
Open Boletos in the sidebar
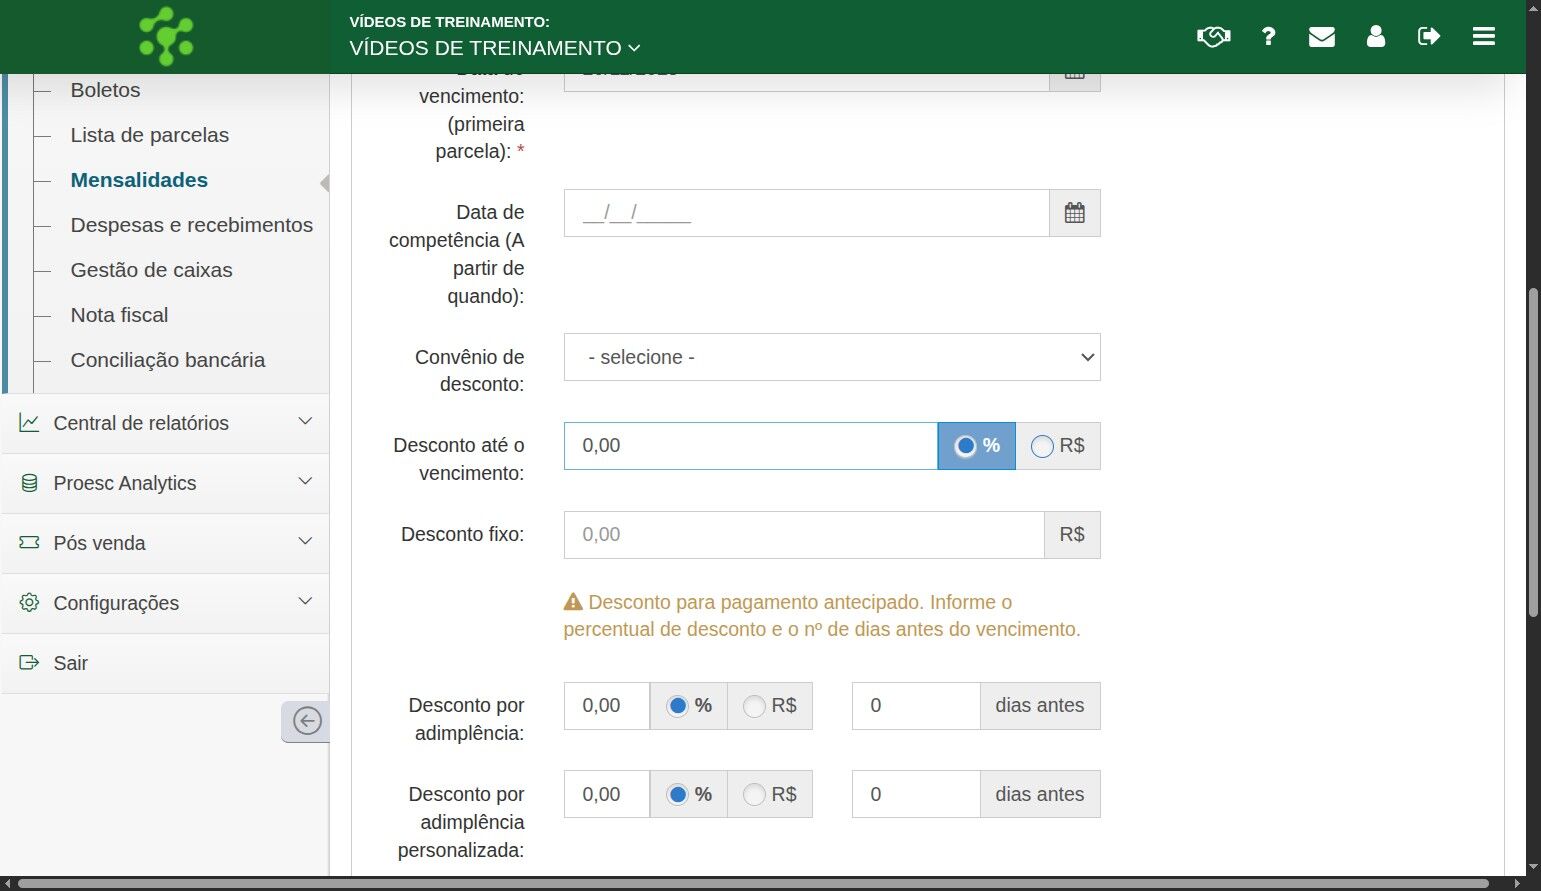(x=105, y=90)
